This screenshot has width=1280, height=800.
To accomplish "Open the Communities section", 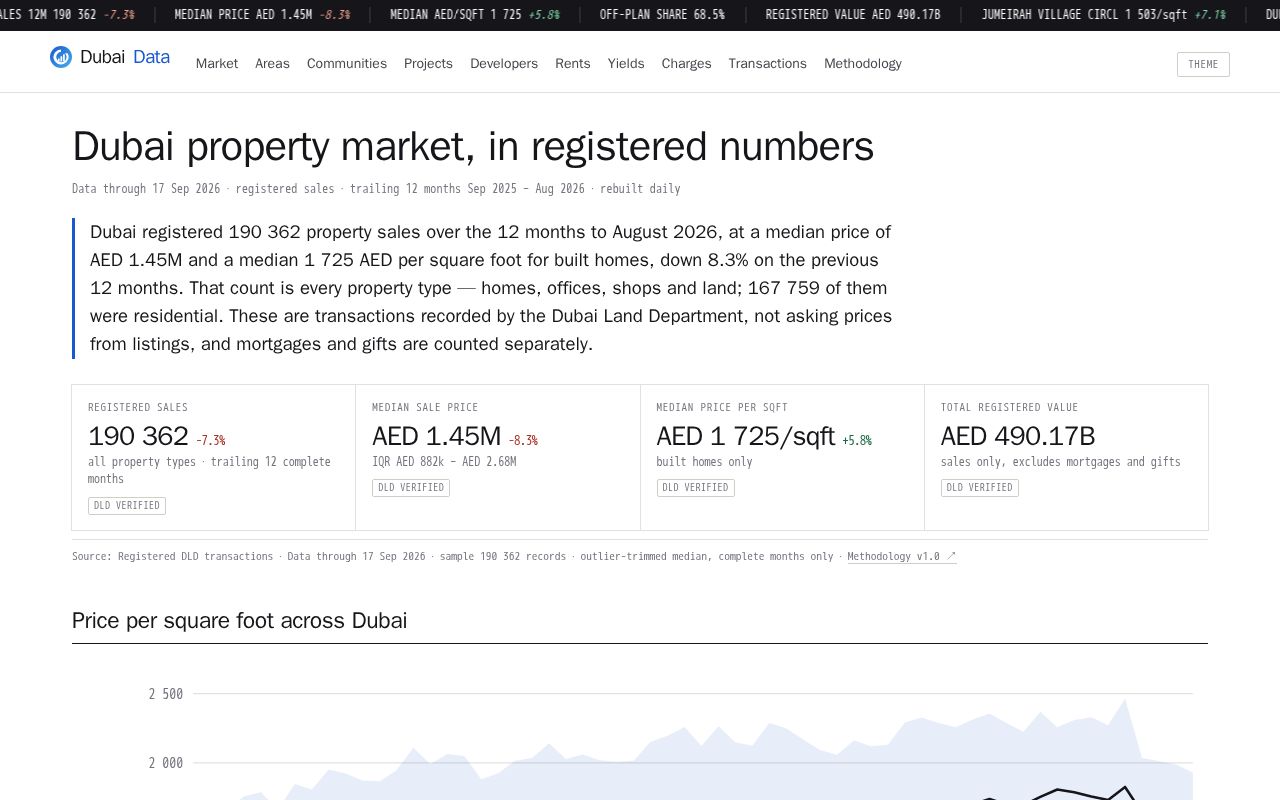I will click(347, 63).
